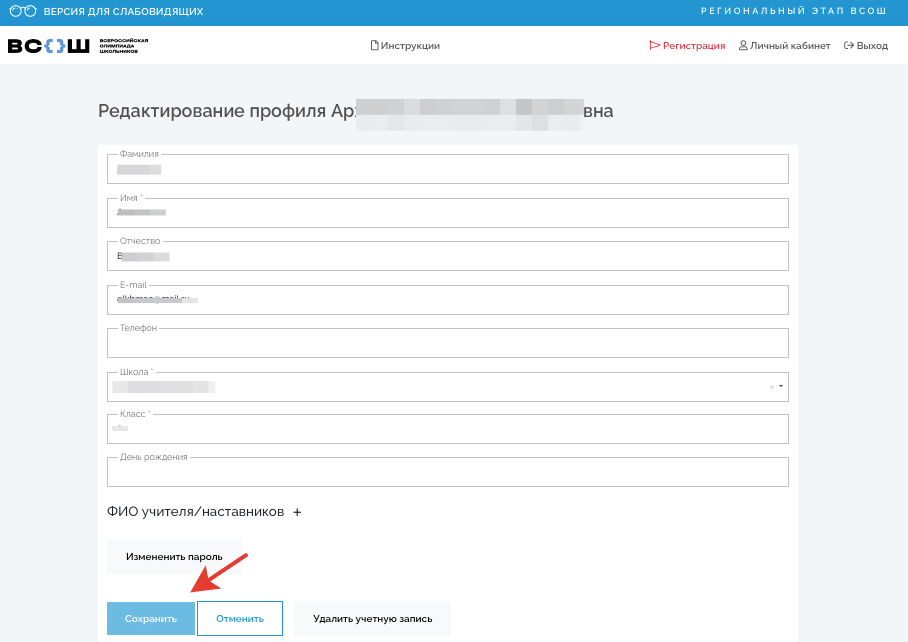Open the РЕГИОНАЛЬНЫЙ ЭТАП ВСОШ link

[794, 12]
